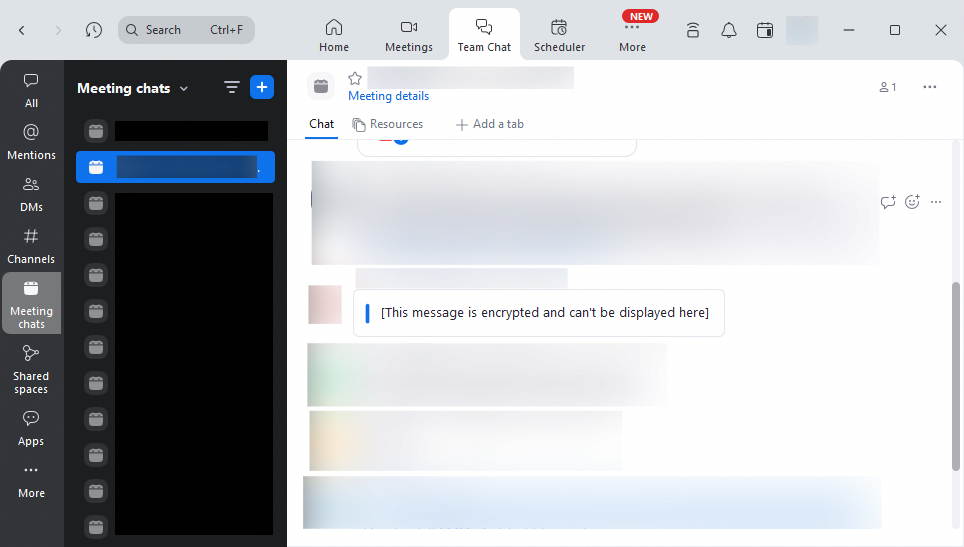The width and height of the screenshot is (964, 547).
Task: Open the notifications bell
Action: pyautogui.click(x=729, y=30)
